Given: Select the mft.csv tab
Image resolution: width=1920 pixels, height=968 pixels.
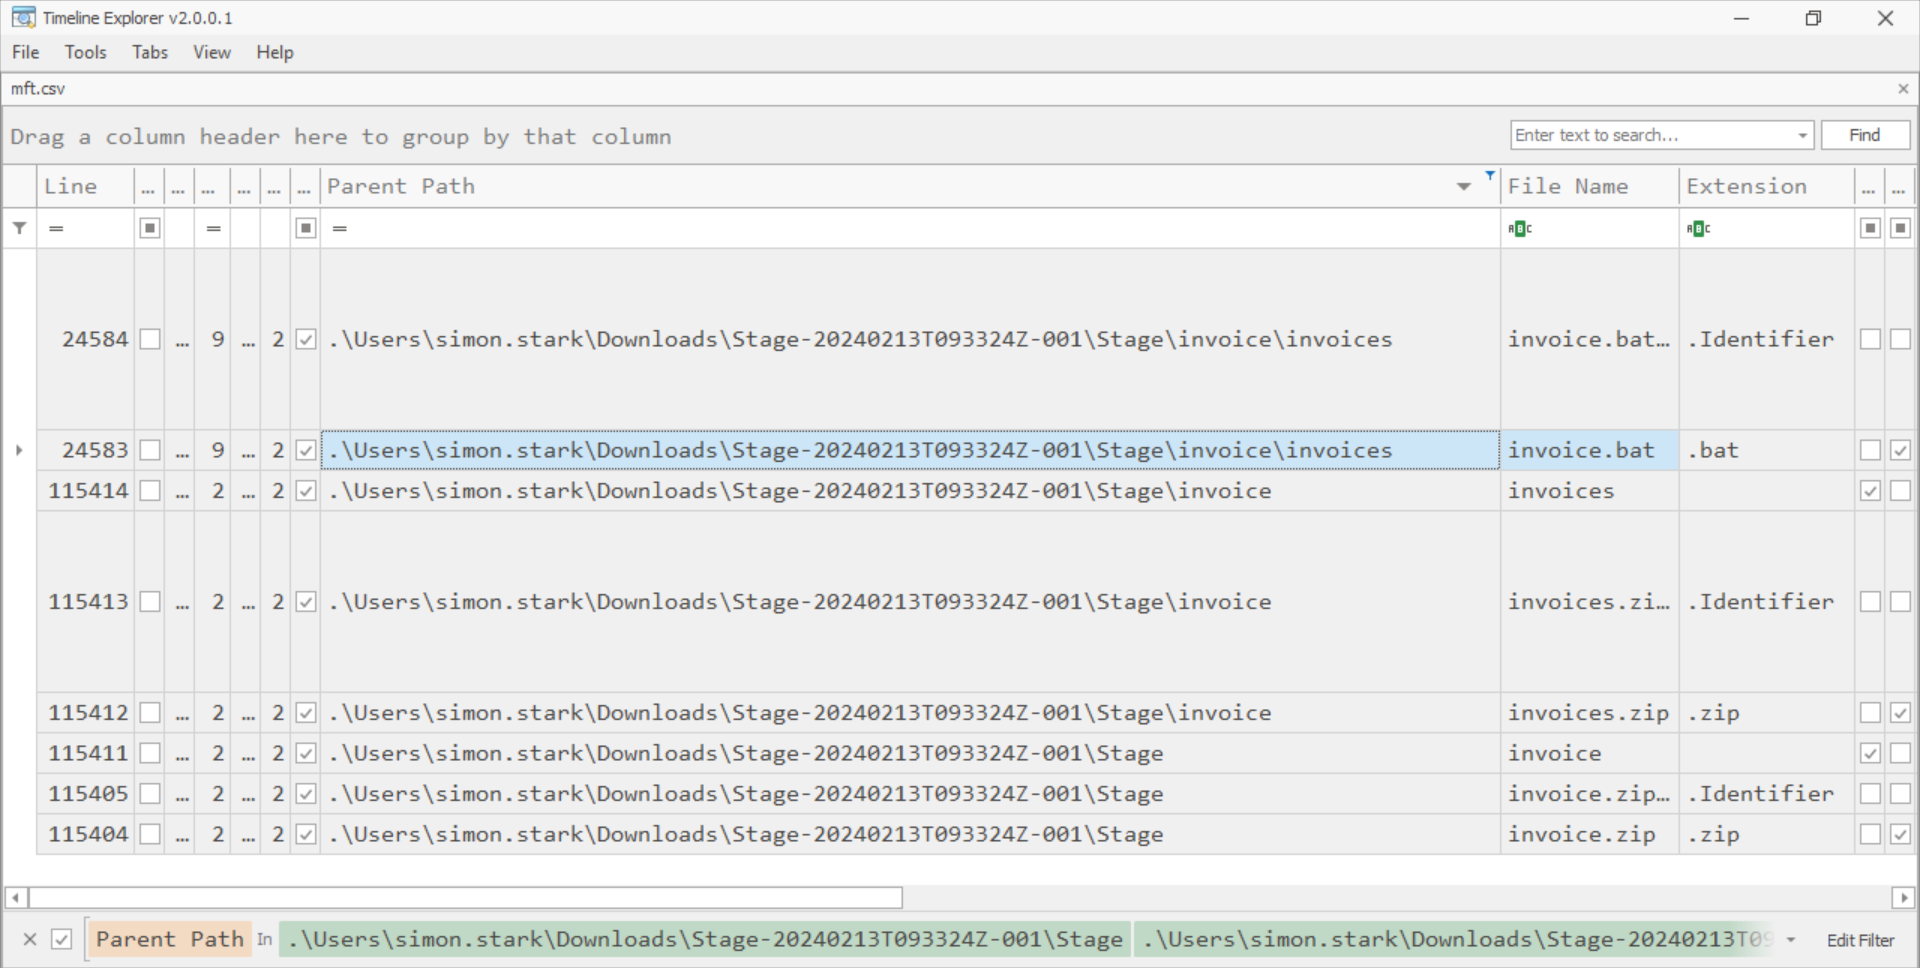Looking at the screenshot, I should [x=38, y=89].
